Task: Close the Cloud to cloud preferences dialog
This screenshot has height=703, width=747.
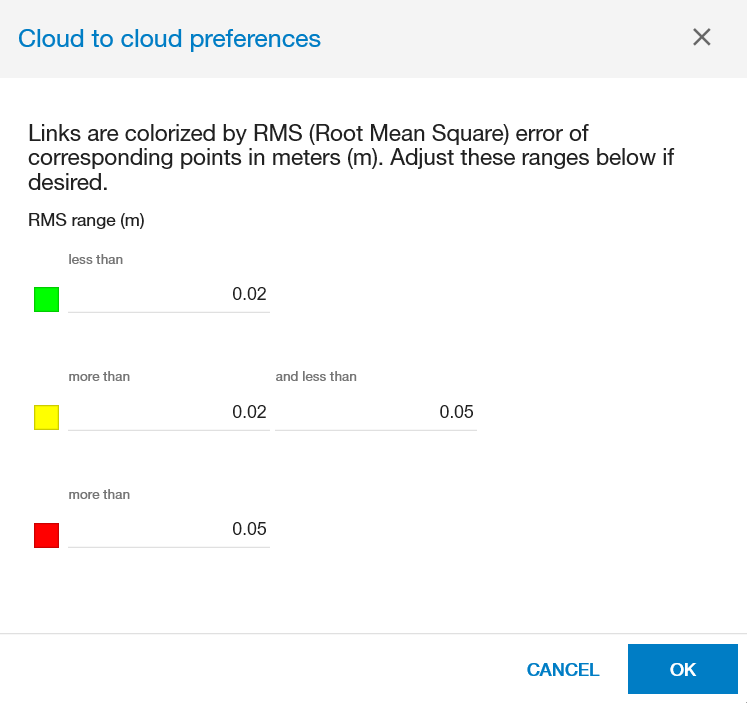Action: coord(702,38)
